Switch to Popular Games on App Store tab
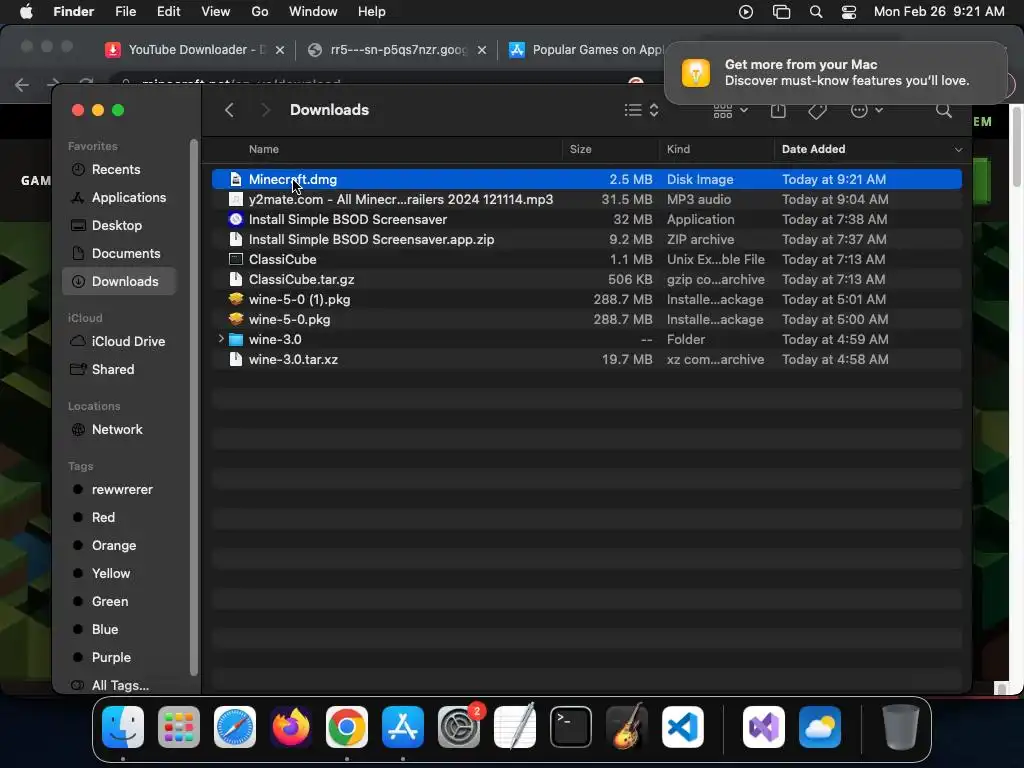Screen dimensions: 1024x768 click(x=588, y=50)
